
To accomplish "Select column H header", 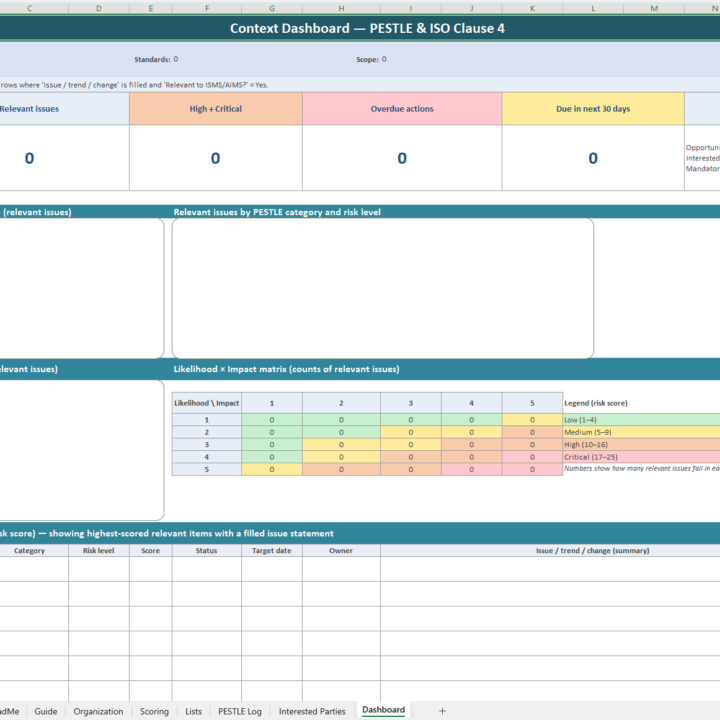I will pos(341,8).
